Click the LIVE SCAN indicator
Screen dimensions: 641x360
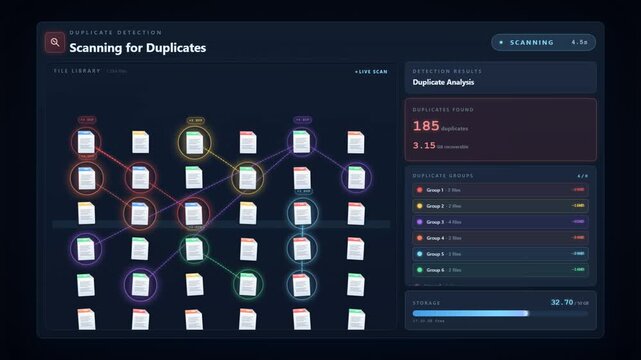pos(371,72)
